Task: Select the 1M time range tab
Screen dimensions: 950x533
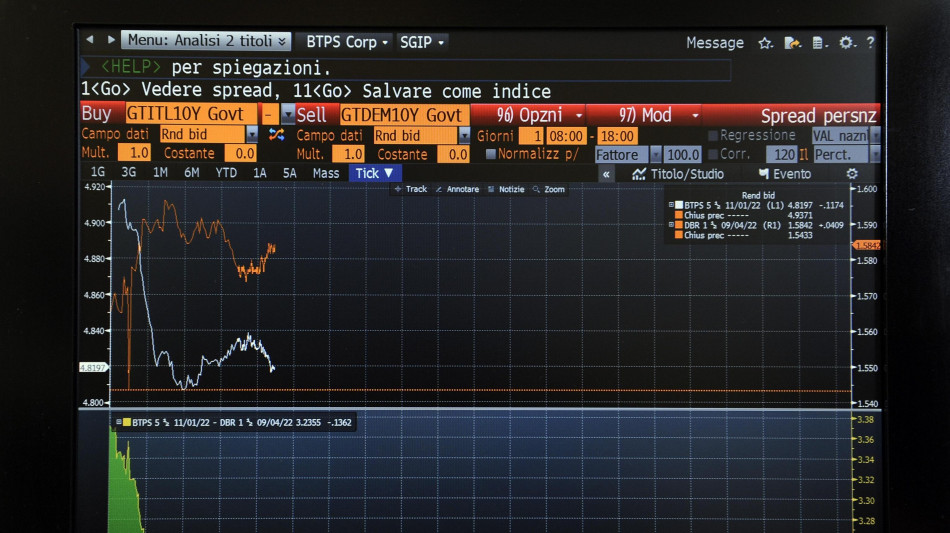Action: [160, 173]
